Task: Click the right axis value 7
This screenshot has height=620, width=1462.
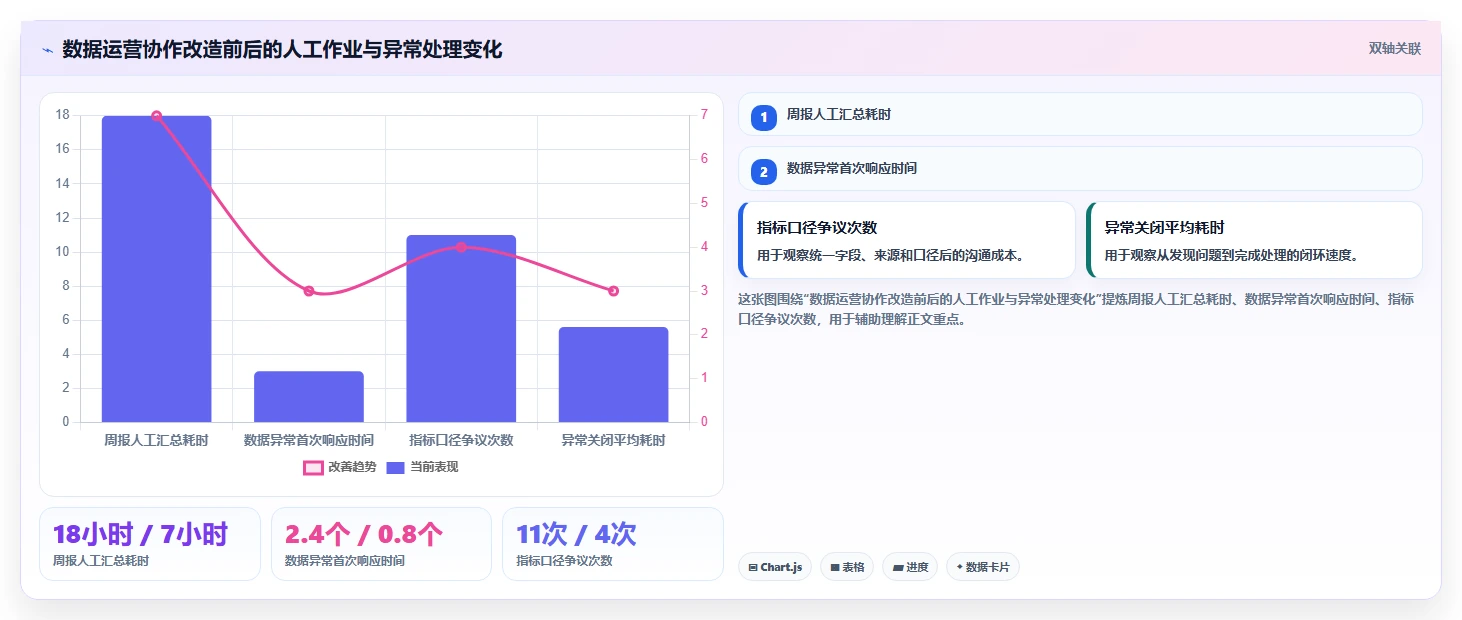Action: [x=704, y=115]
